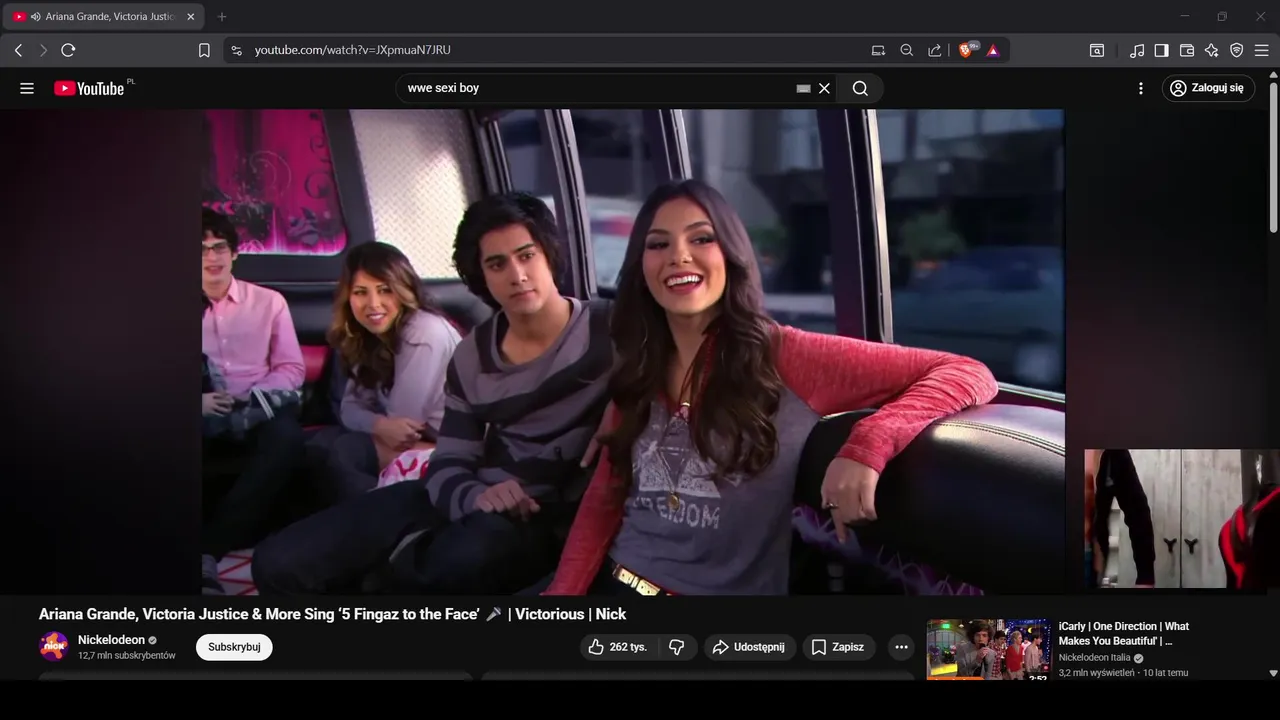
Task: Click the 'Nickelodeon Italia' channel name
Action: pos(1095,658)
